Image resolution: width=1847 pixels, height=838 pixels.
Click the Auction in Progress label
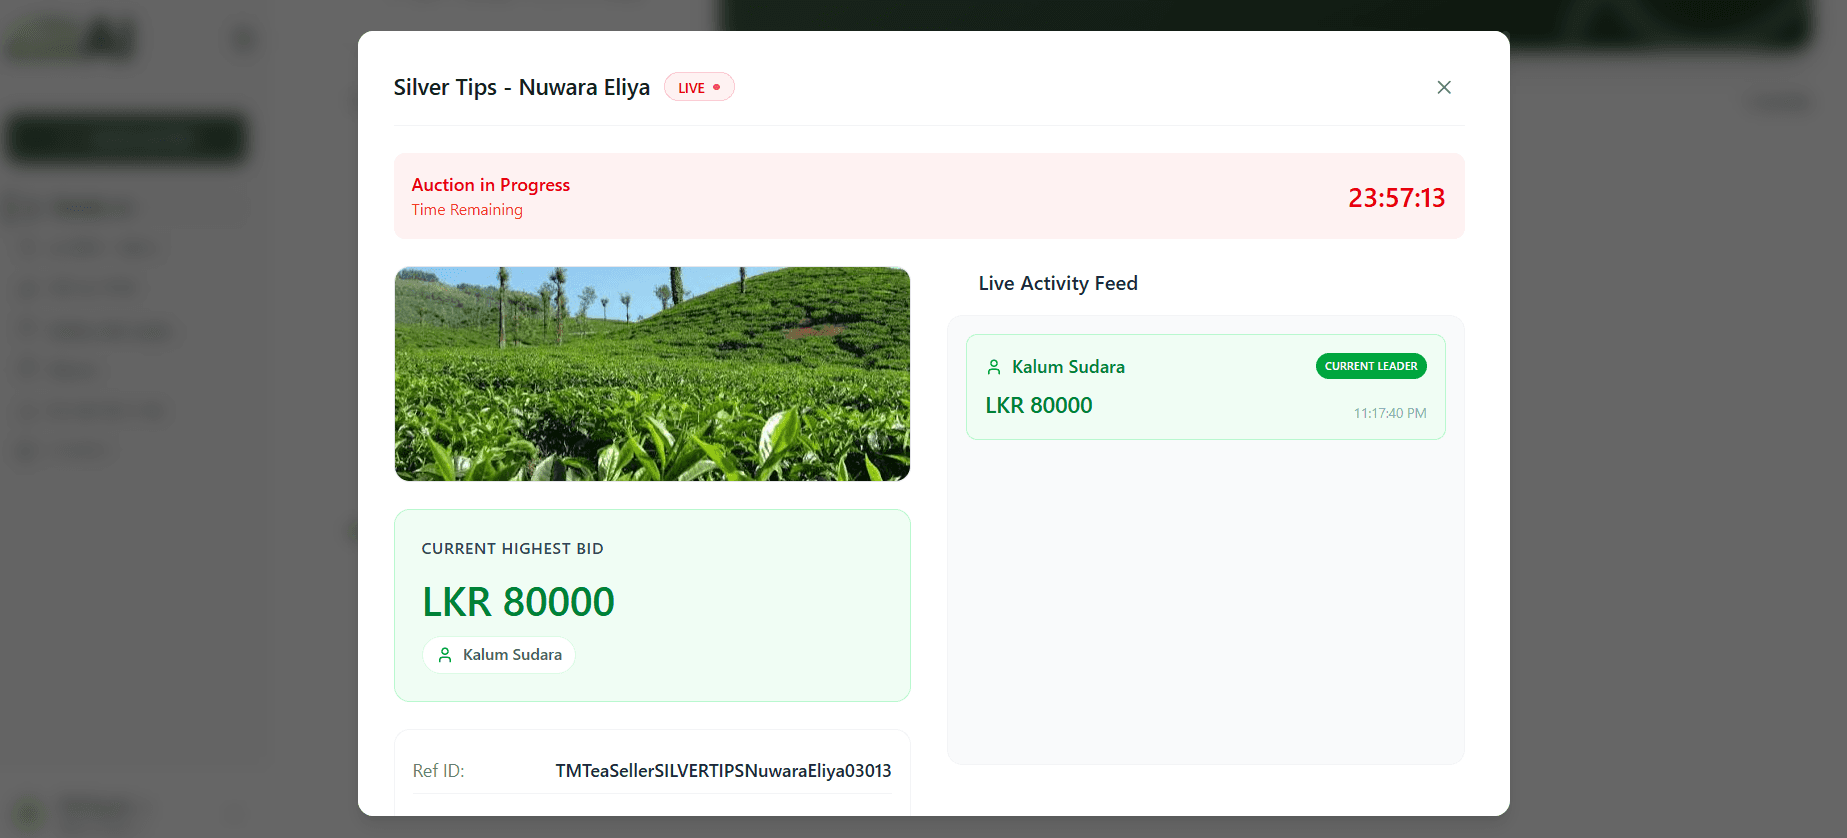490,185
